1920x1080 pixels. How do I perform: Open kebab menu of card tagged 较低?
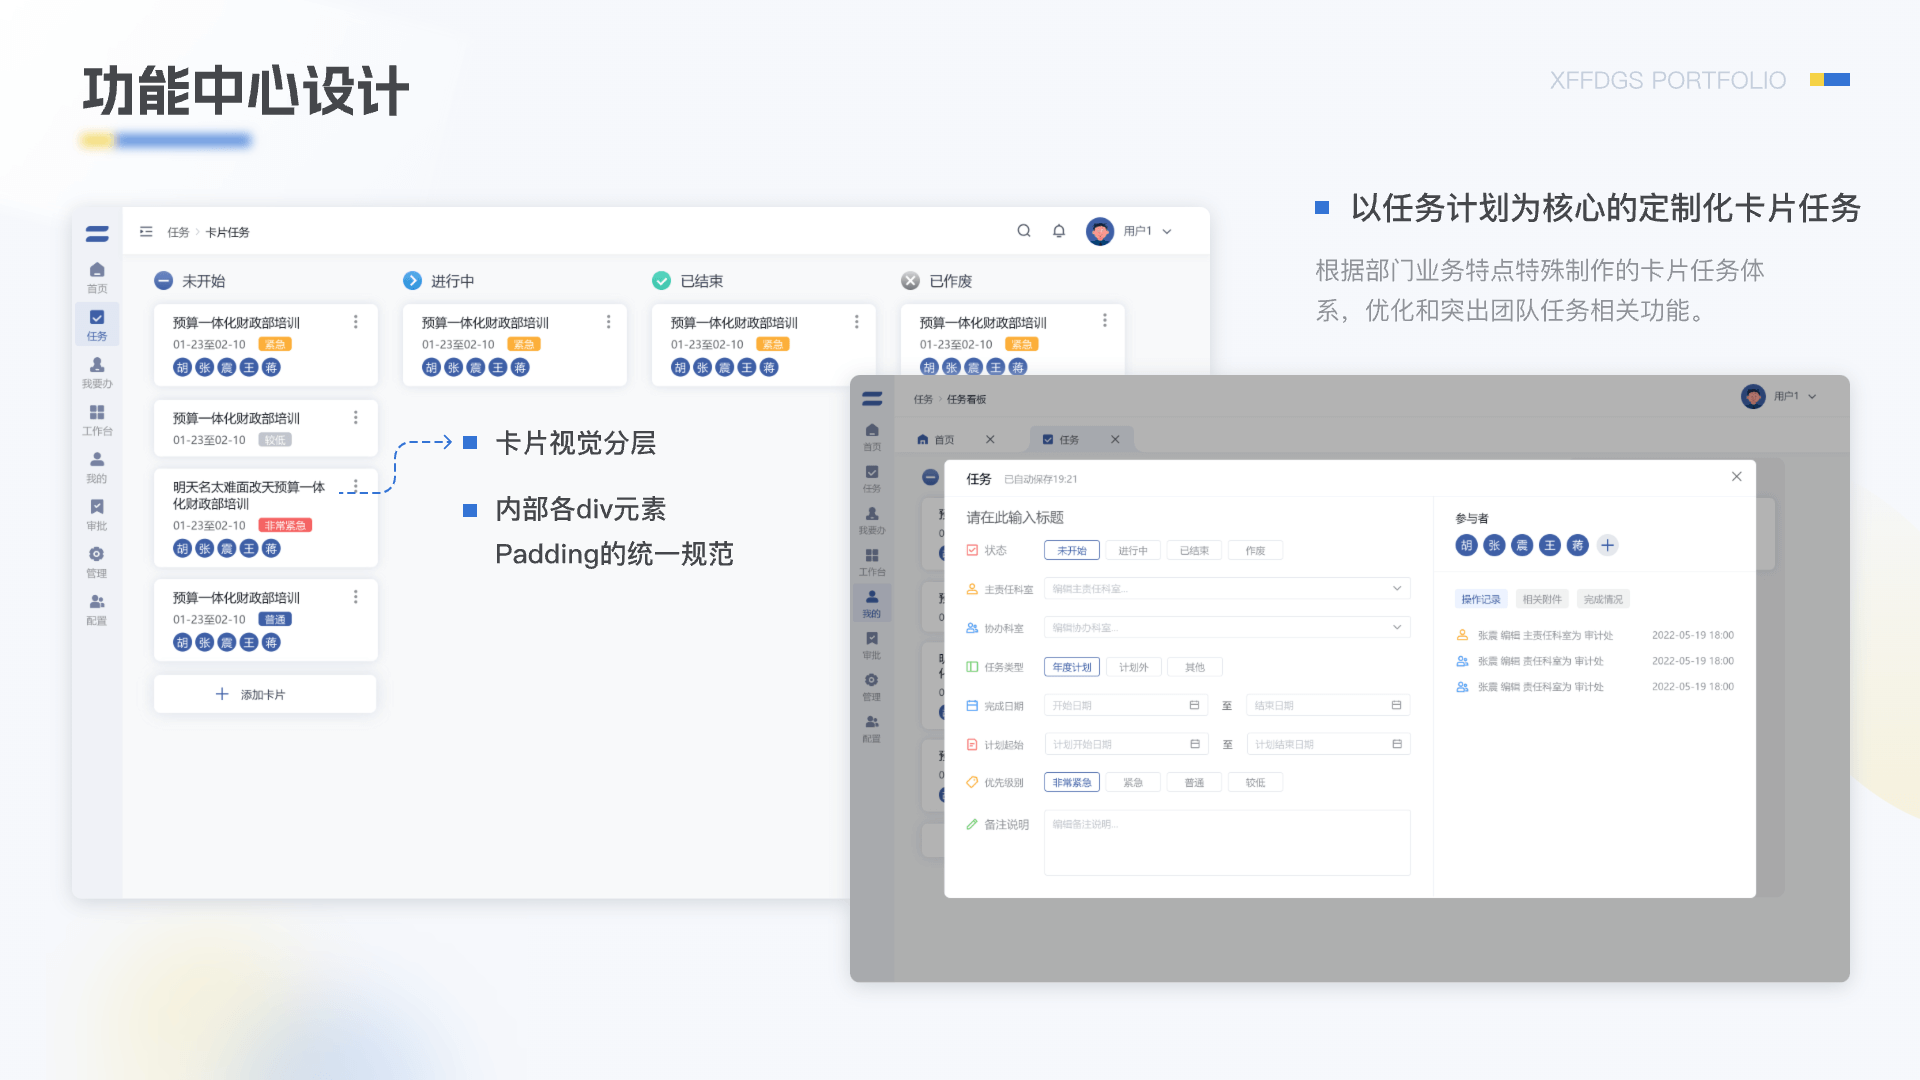(x=355, y=417)
